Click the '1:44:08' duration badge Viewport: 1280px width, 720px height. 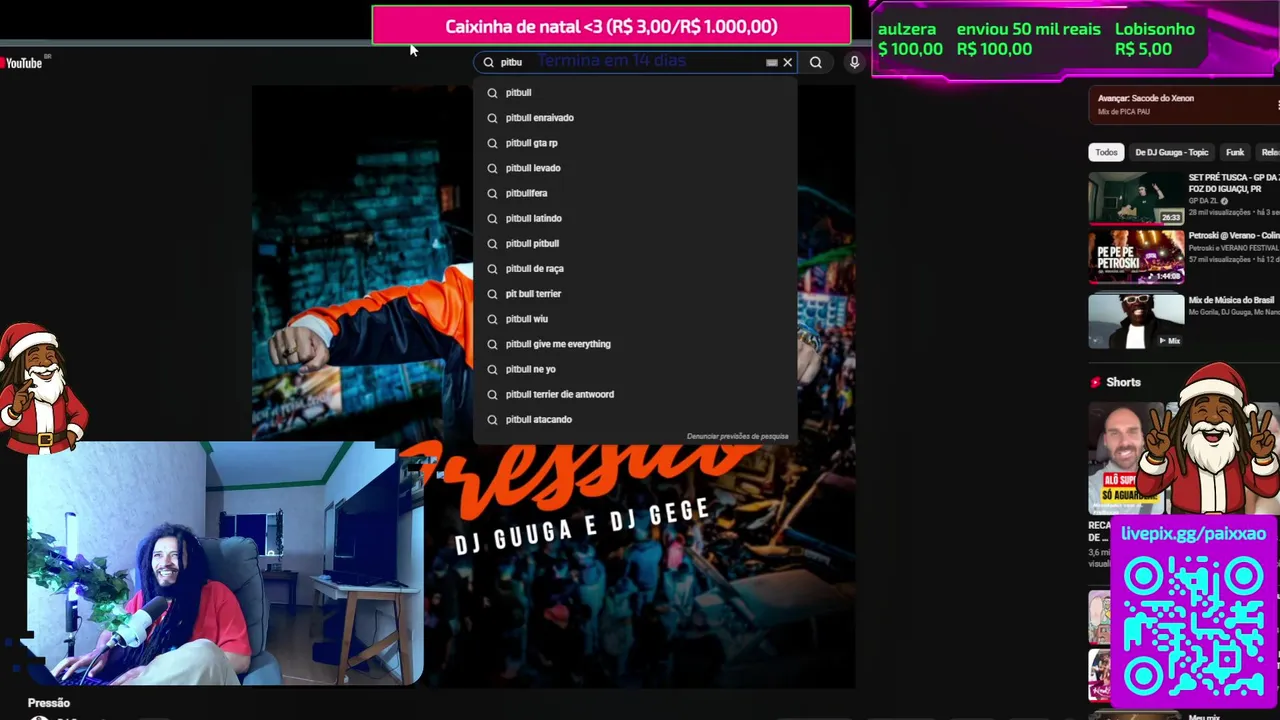pyautogui.click(x=1167, y=276)
